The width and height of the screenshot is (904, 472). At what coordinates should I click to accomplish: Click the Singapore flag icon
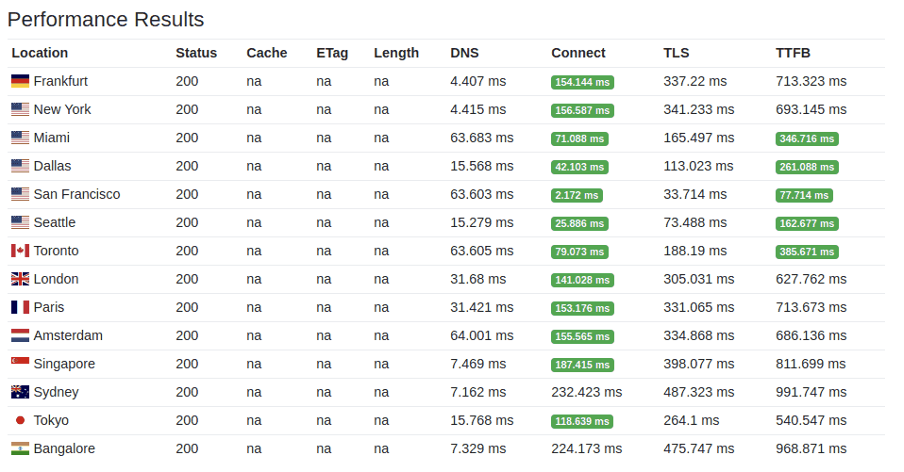[20, 364]
